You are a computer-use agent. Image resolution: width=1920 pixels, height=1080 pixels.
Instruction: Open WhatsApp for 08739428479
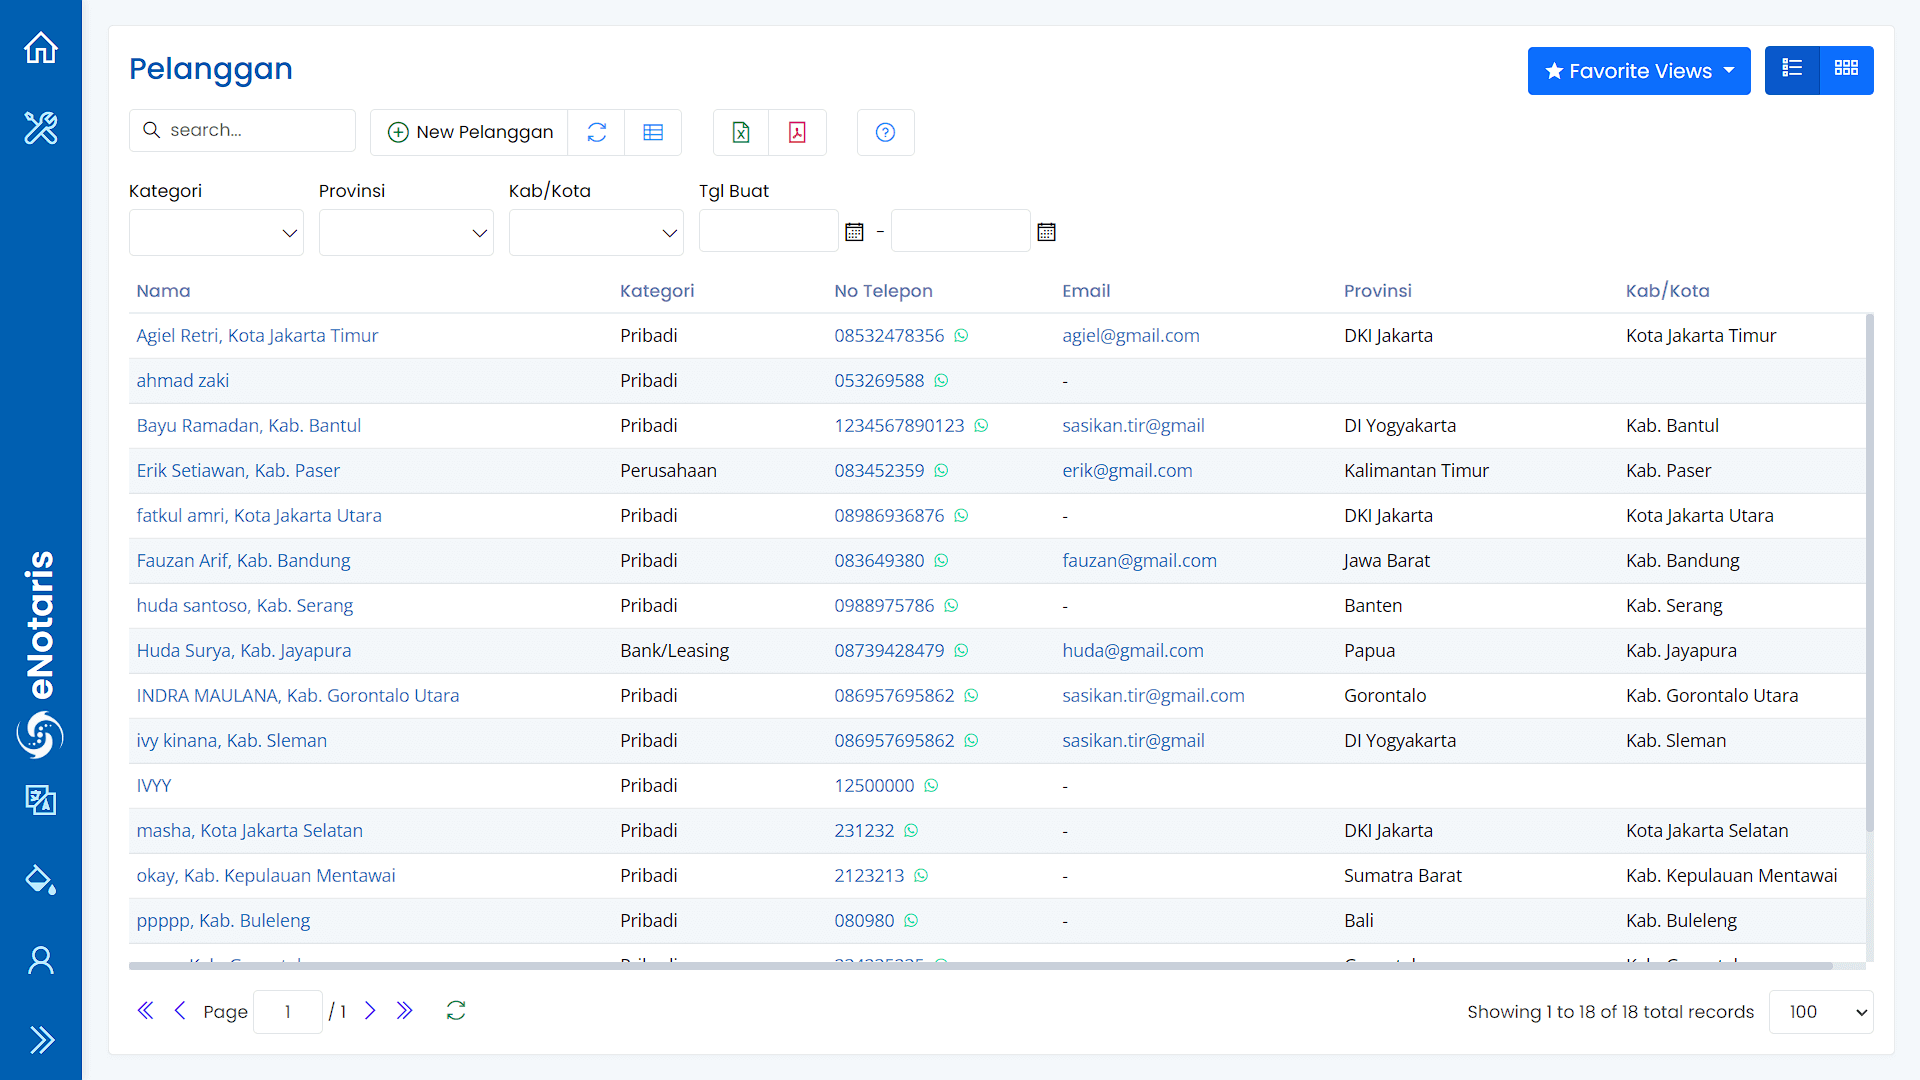point(961,651)
